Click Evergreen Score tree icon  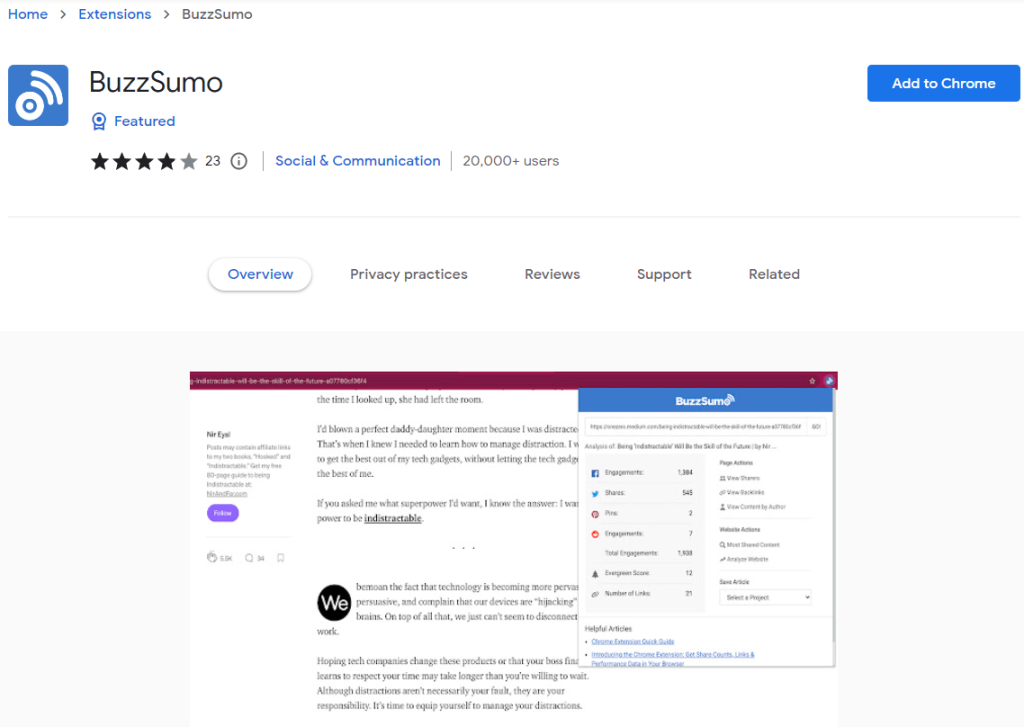(595, 574)
